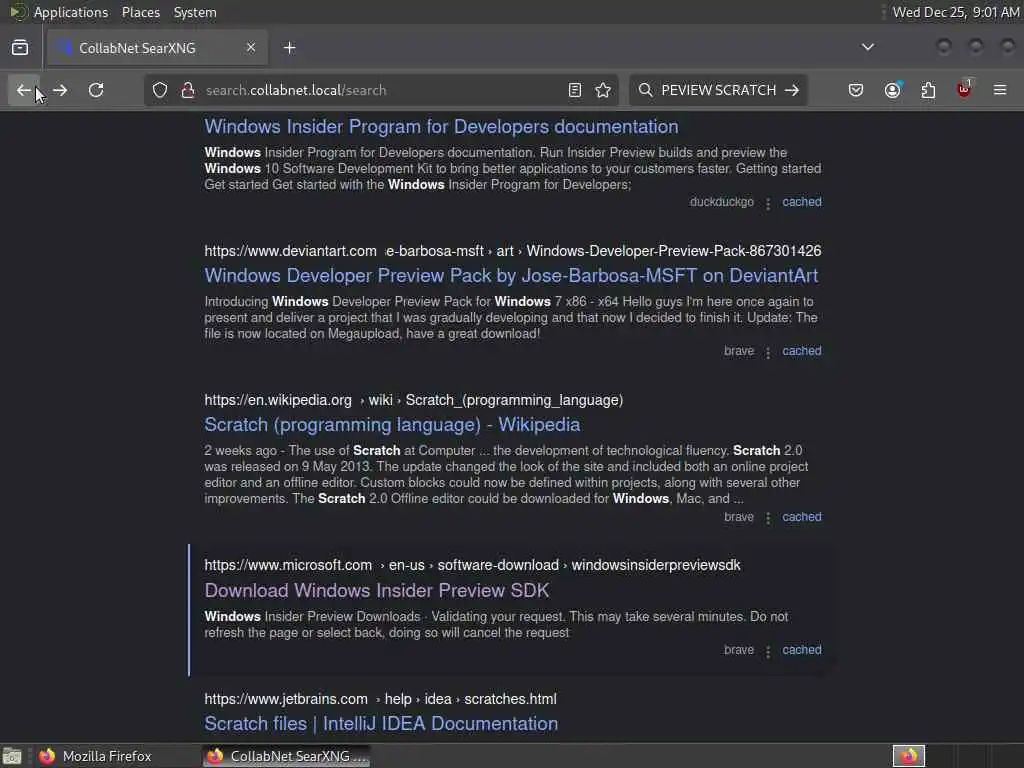Image resolution: width=1024 pixels, height=768 pixels.
Task: Click the workspace switcher Firefox thumbnail
Action: [x=909, y=756]
